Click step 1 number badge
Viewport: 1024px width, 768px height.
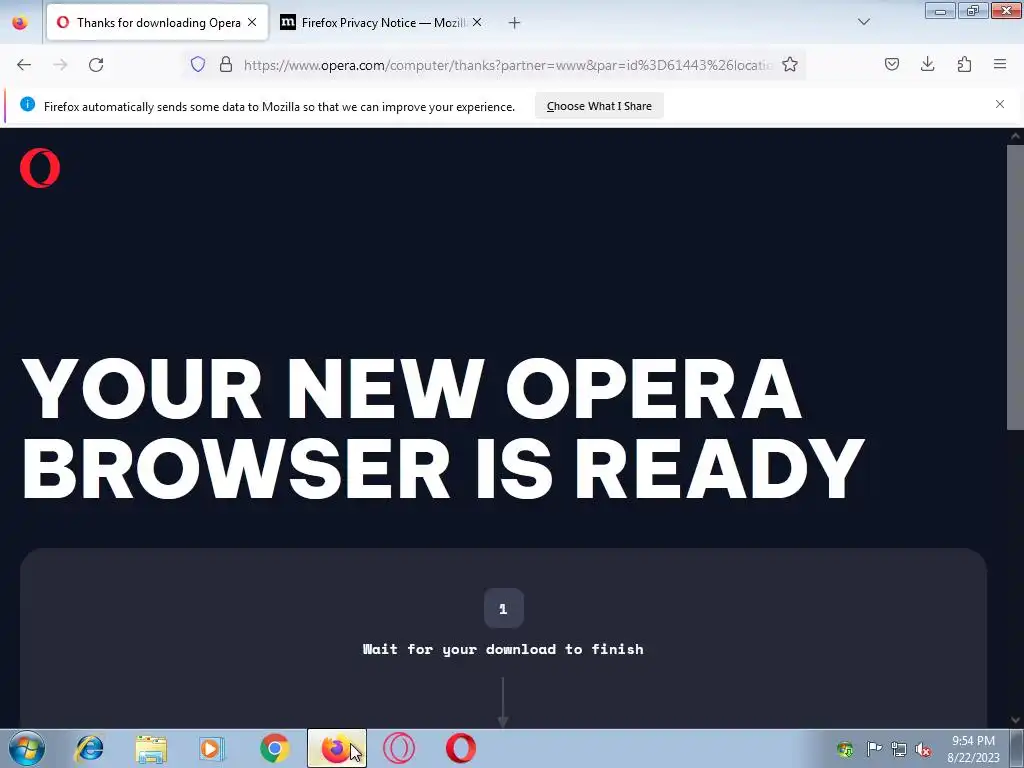click(504, 609)
